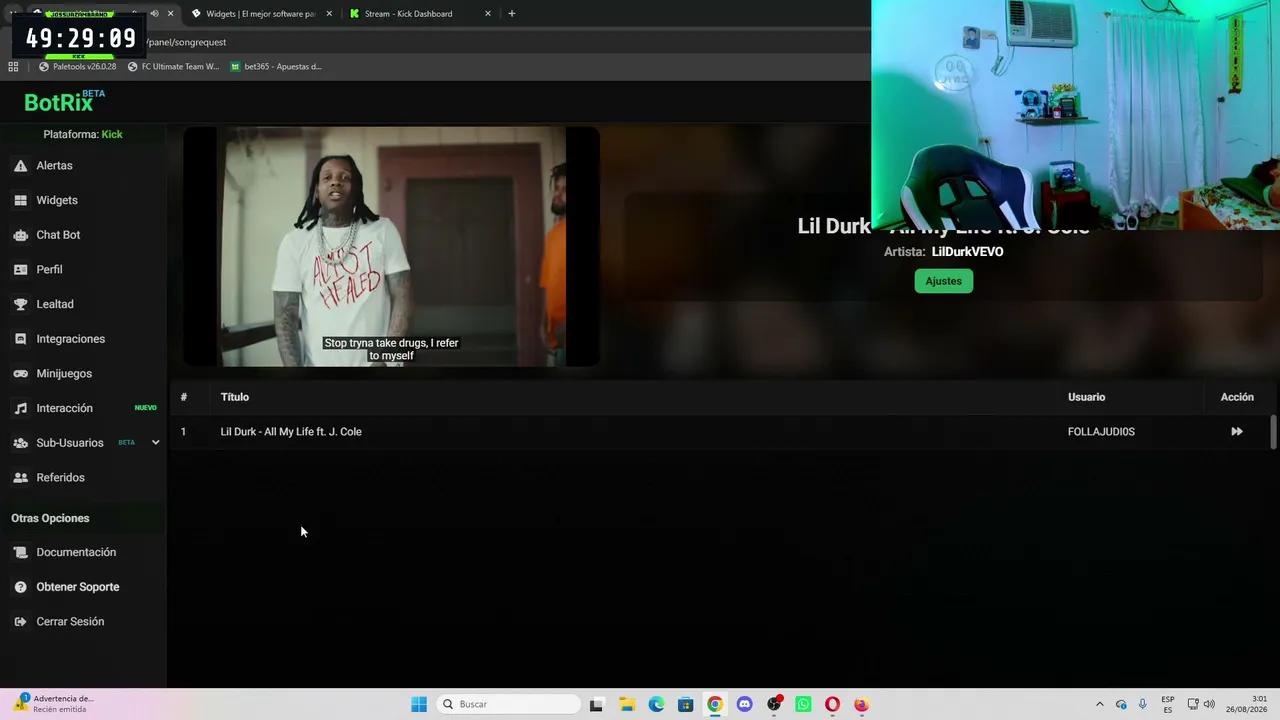This screenshot has width=1280, height=720.
Task: Click the Sub-Usuarios people icon
Action: (20, 443)
